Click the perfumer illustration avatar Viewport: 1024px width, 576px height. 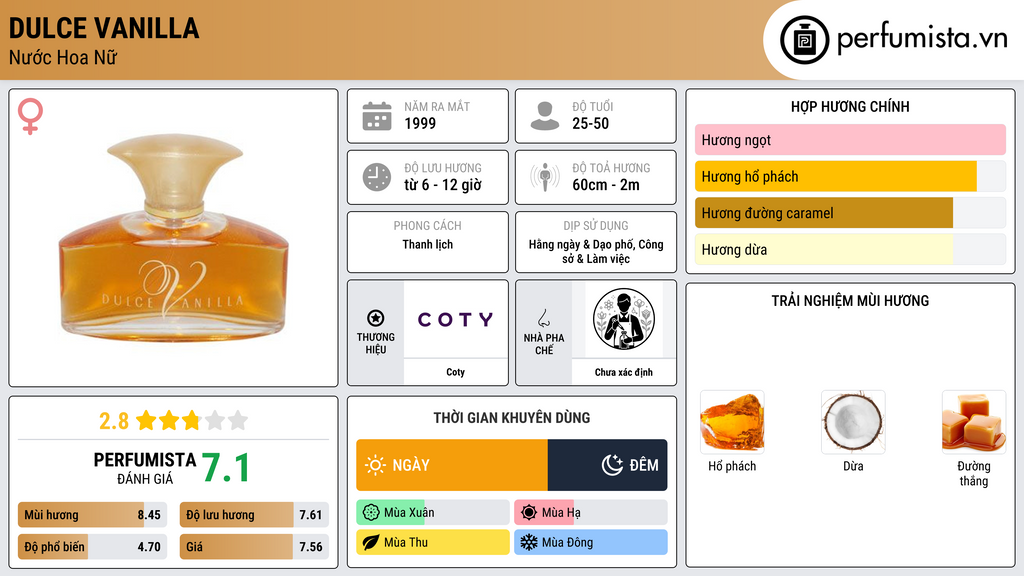pyautogui.click(x=624, y=319)
